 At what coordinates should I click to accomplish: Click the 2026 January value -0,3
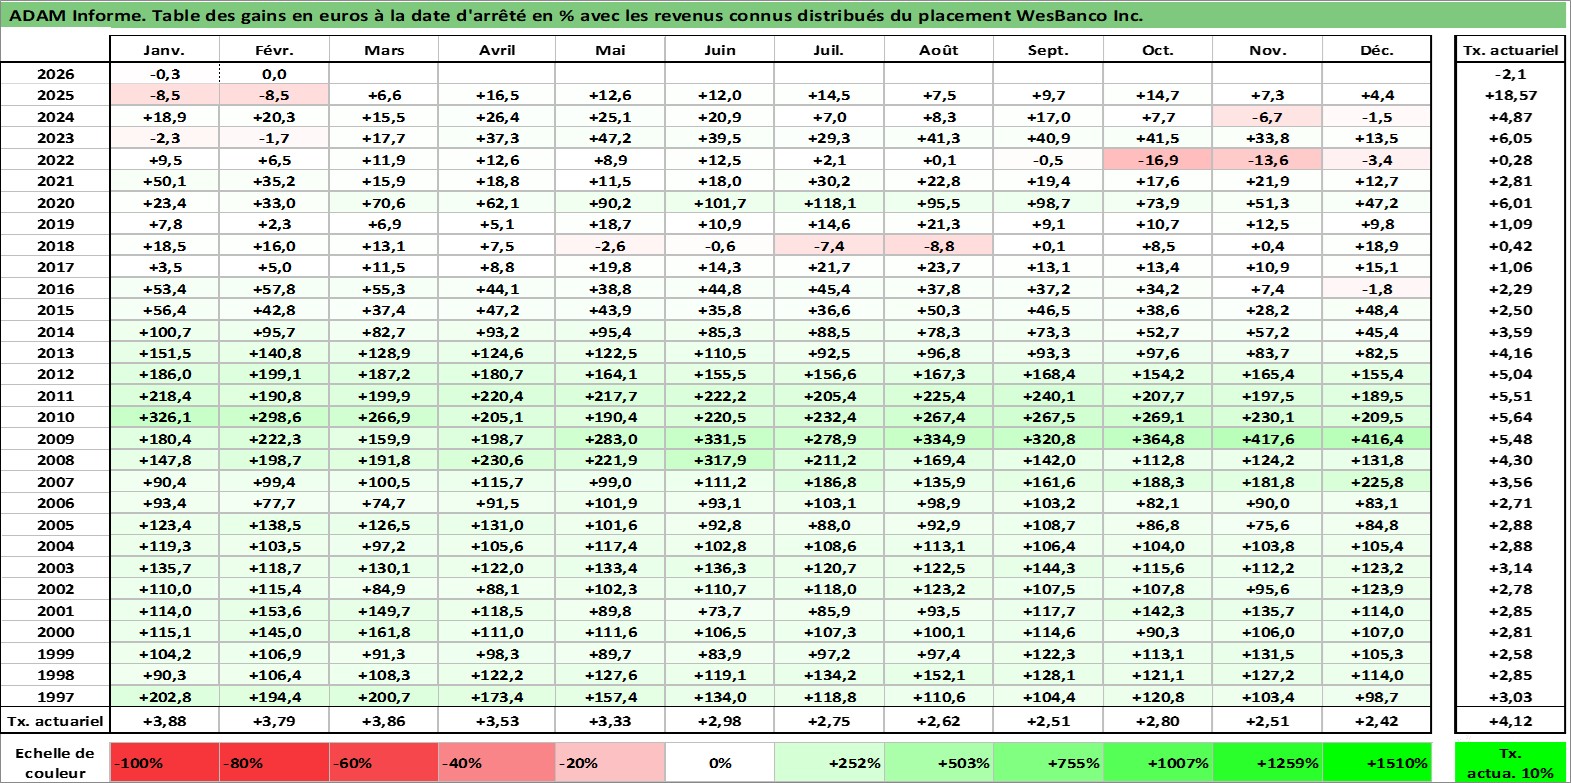[164, 74]
